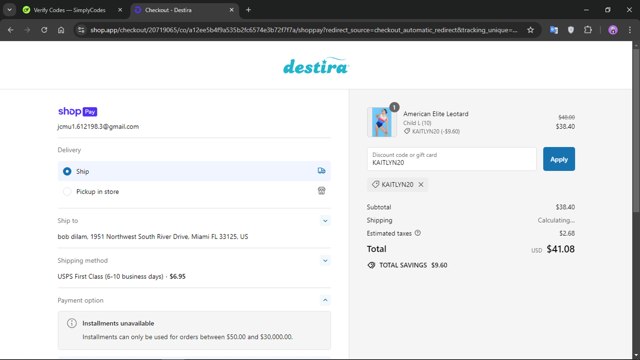Screen dimensions: 640x360
Task: Click the address bar URL
Action: coord(304,30)
